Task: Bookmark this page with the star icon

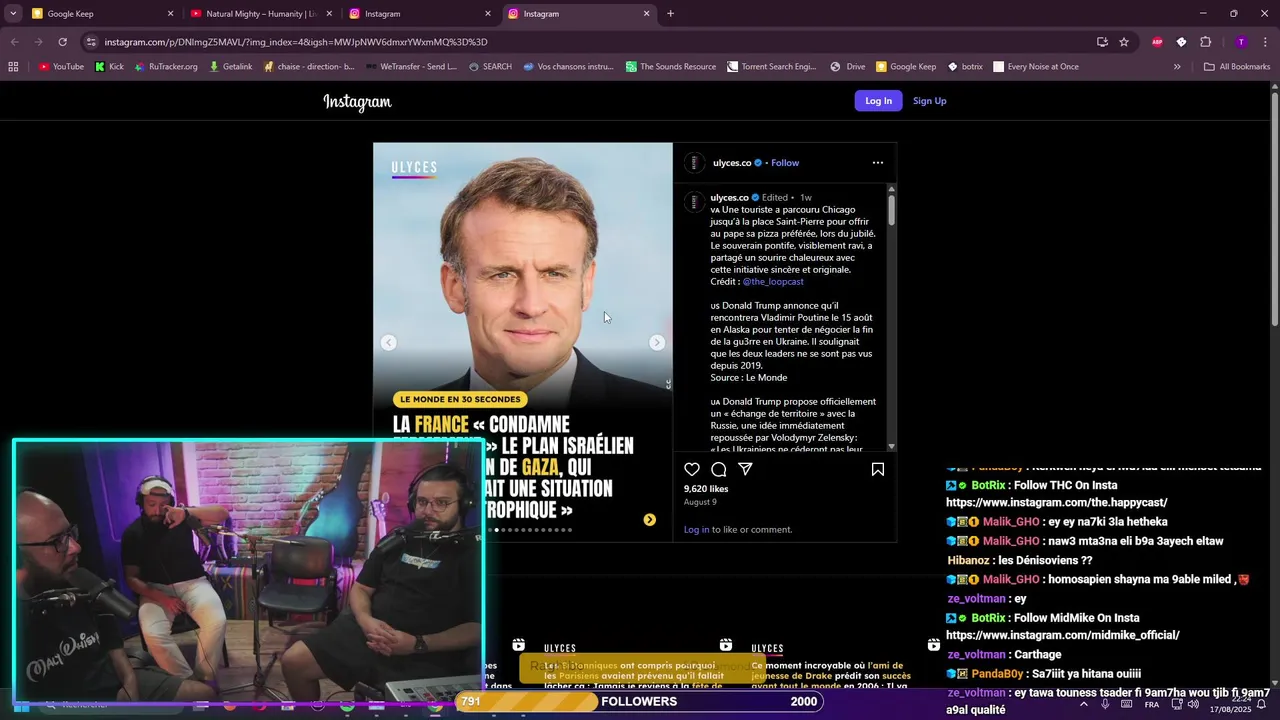Action: [x=1124, y=42]
